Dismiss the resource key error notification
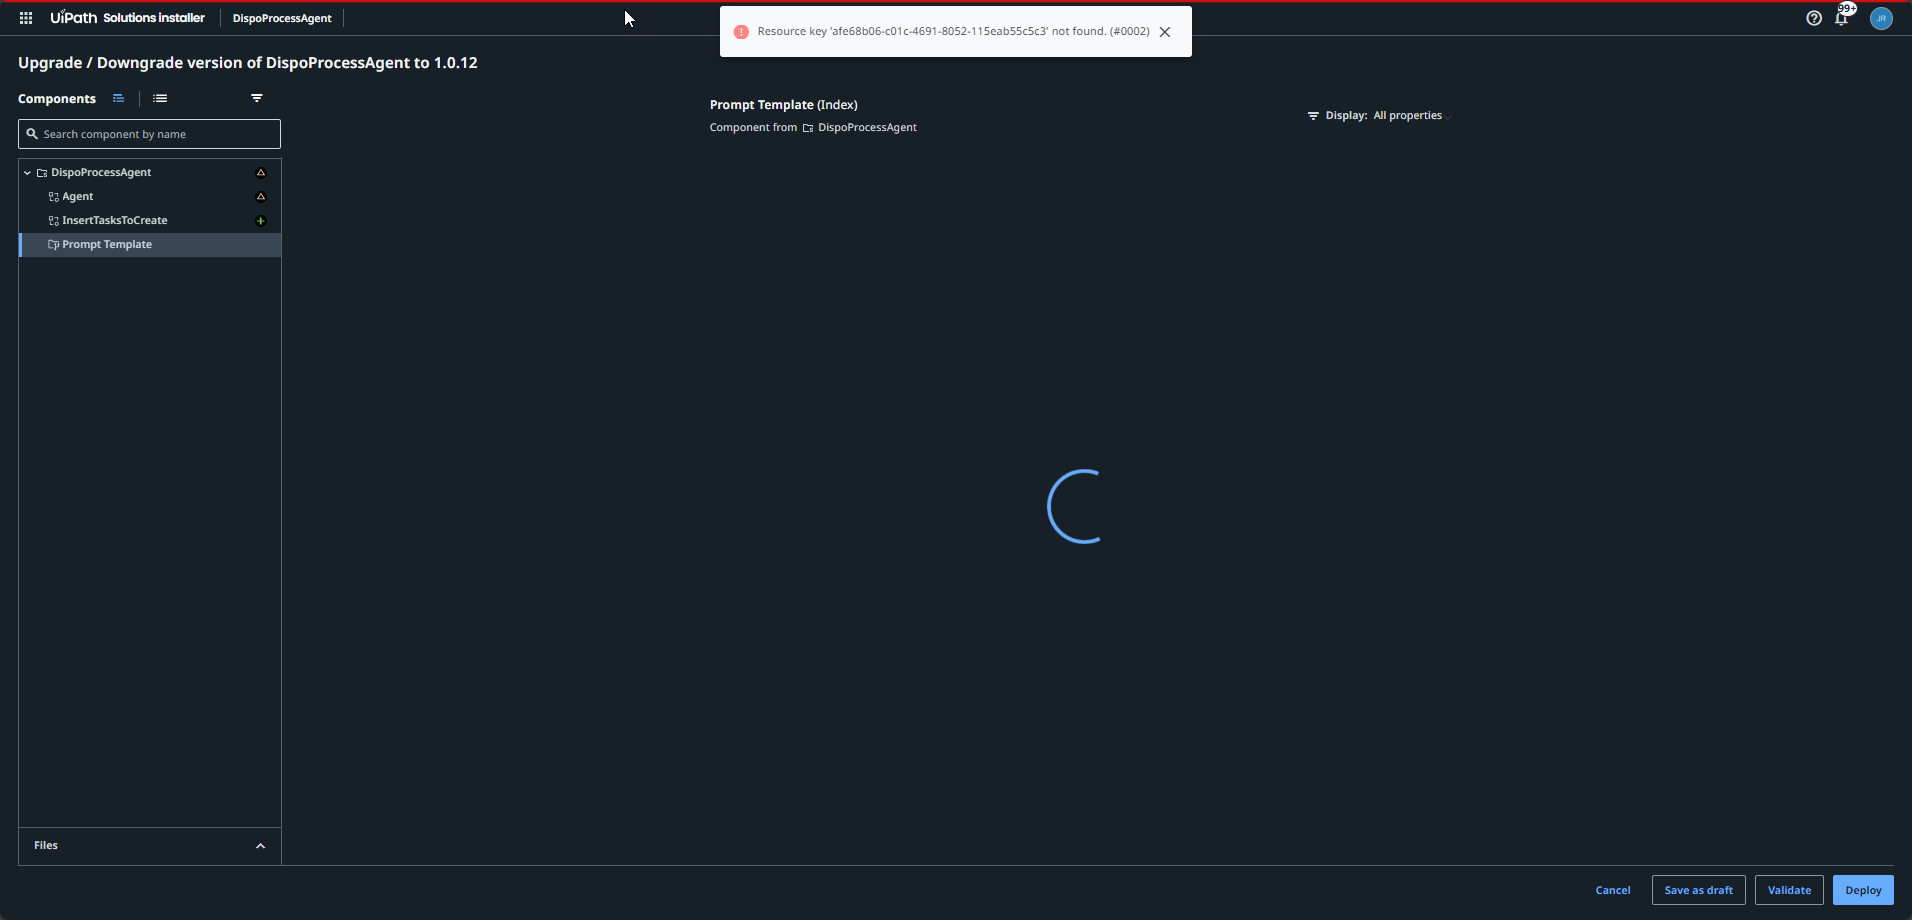Screen dimensions: 1912x920 pos(1165,32)
